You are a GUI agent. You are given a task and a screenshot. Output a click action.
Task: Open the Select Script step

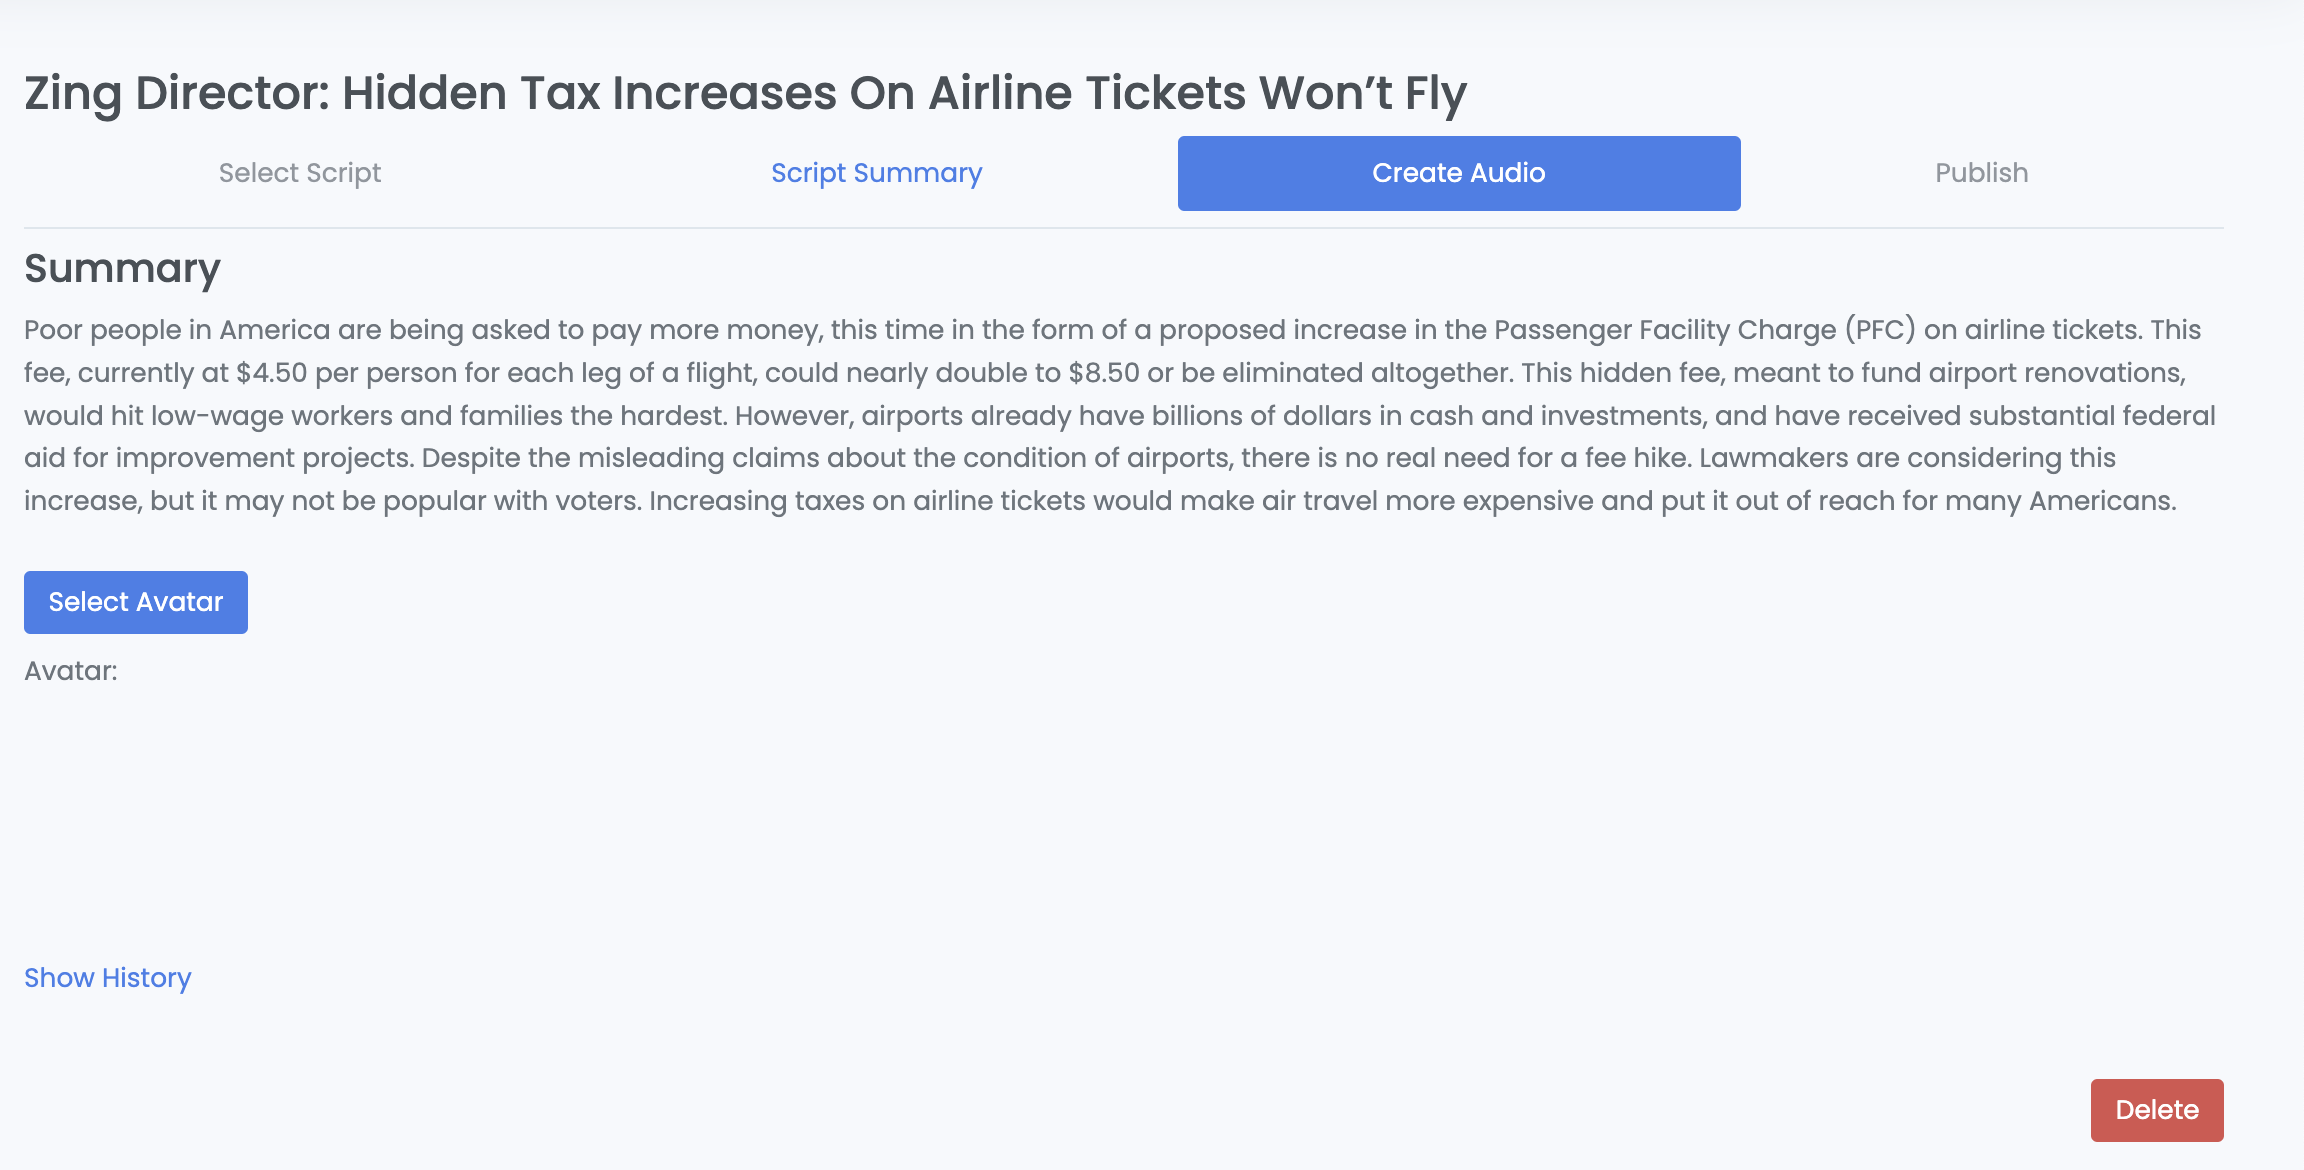click(300, 173)
